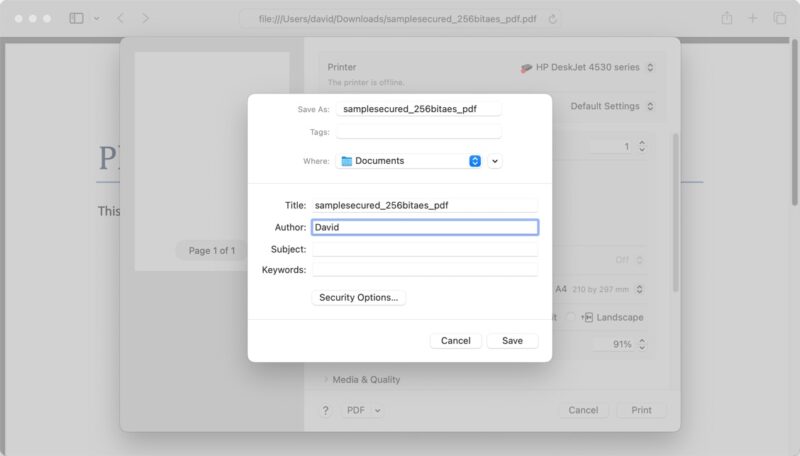Click the Safari address bar URL

click(x=397, y=19)
